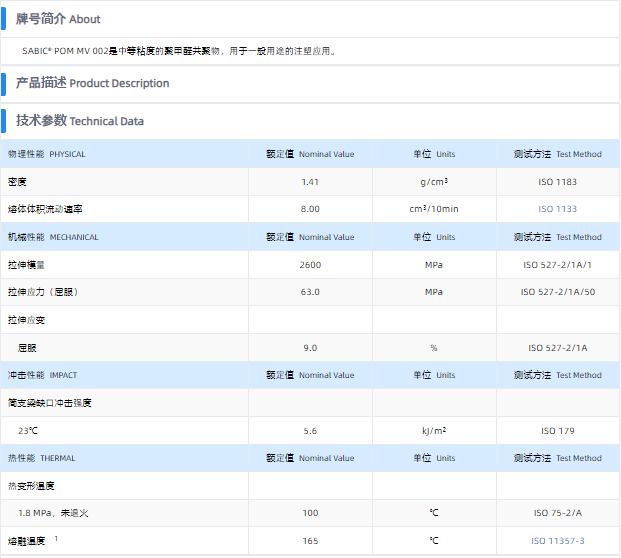Click the 冲击性能 IMPACT header label

(x=42, y=375)
